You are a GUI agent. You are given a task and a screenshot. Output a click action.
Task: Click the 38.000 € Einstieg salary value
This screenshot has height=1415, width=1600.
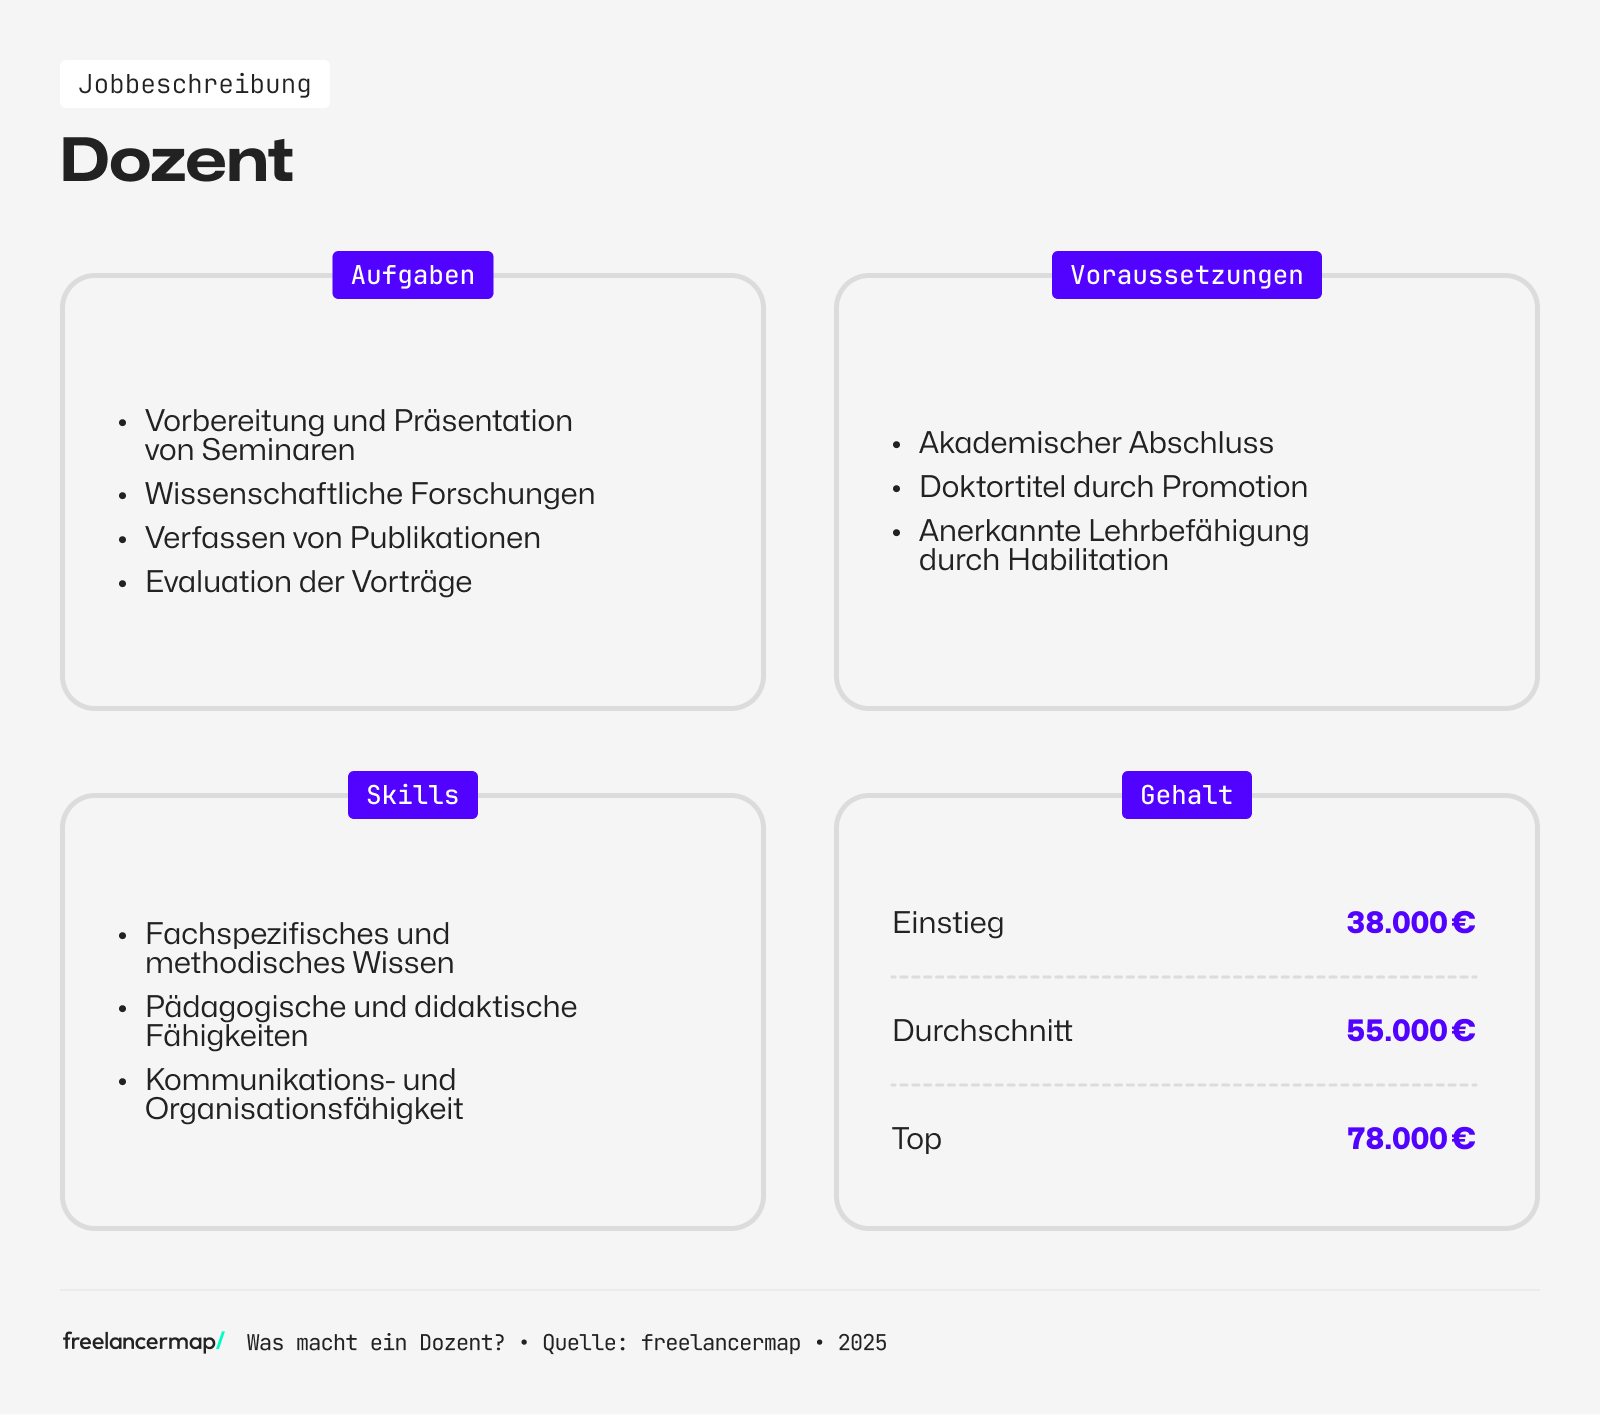[1410, 922]
